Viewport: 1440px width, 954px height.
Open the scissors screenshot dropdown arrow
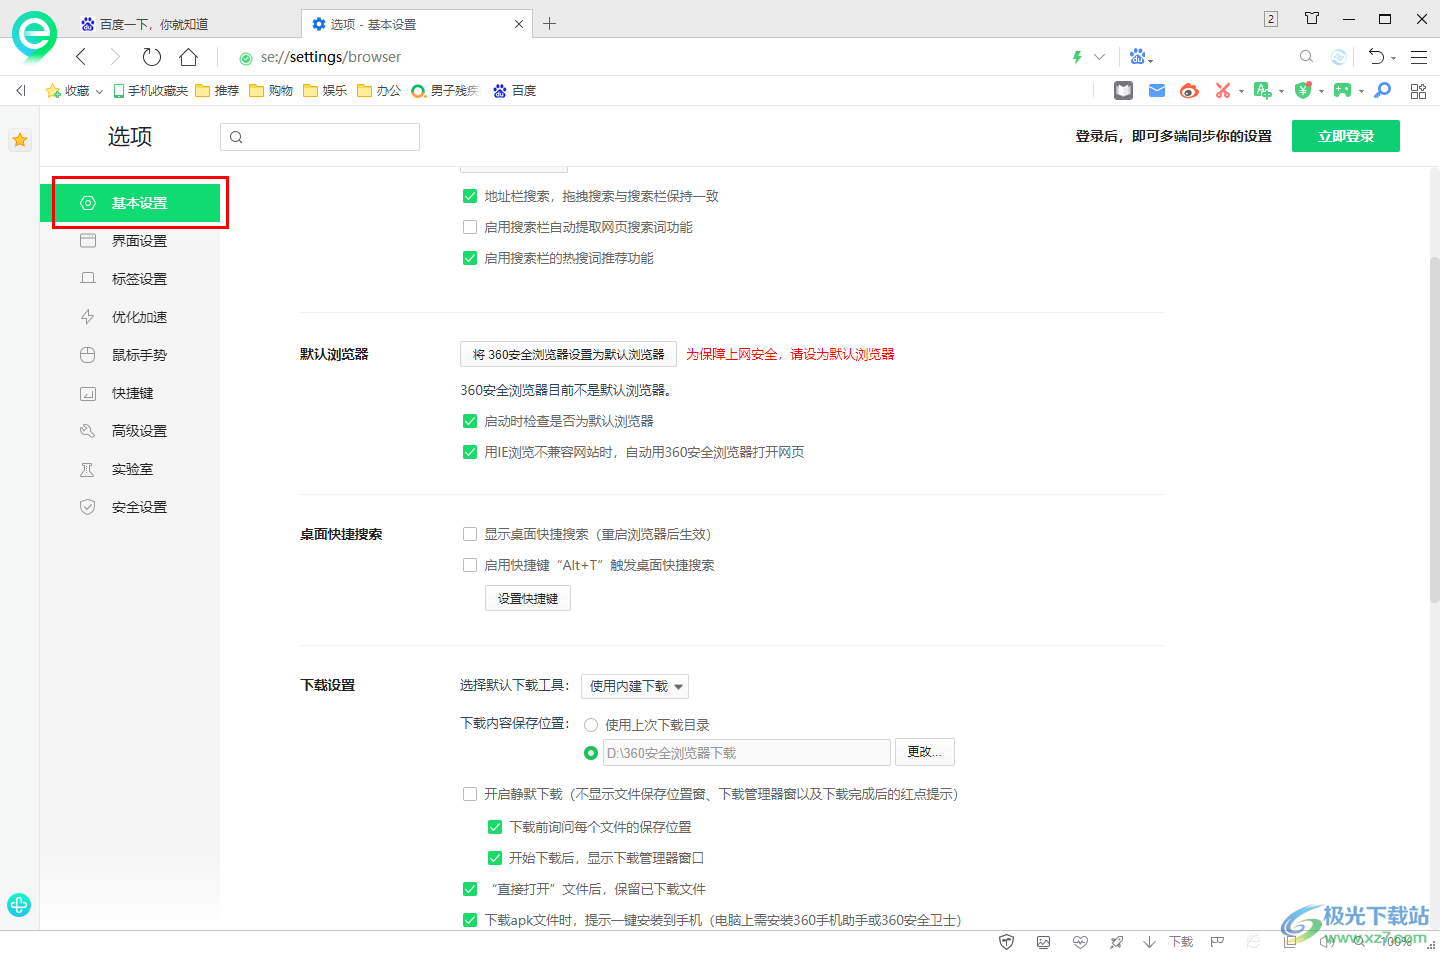pyautogui.click(x=1241, y=92)
